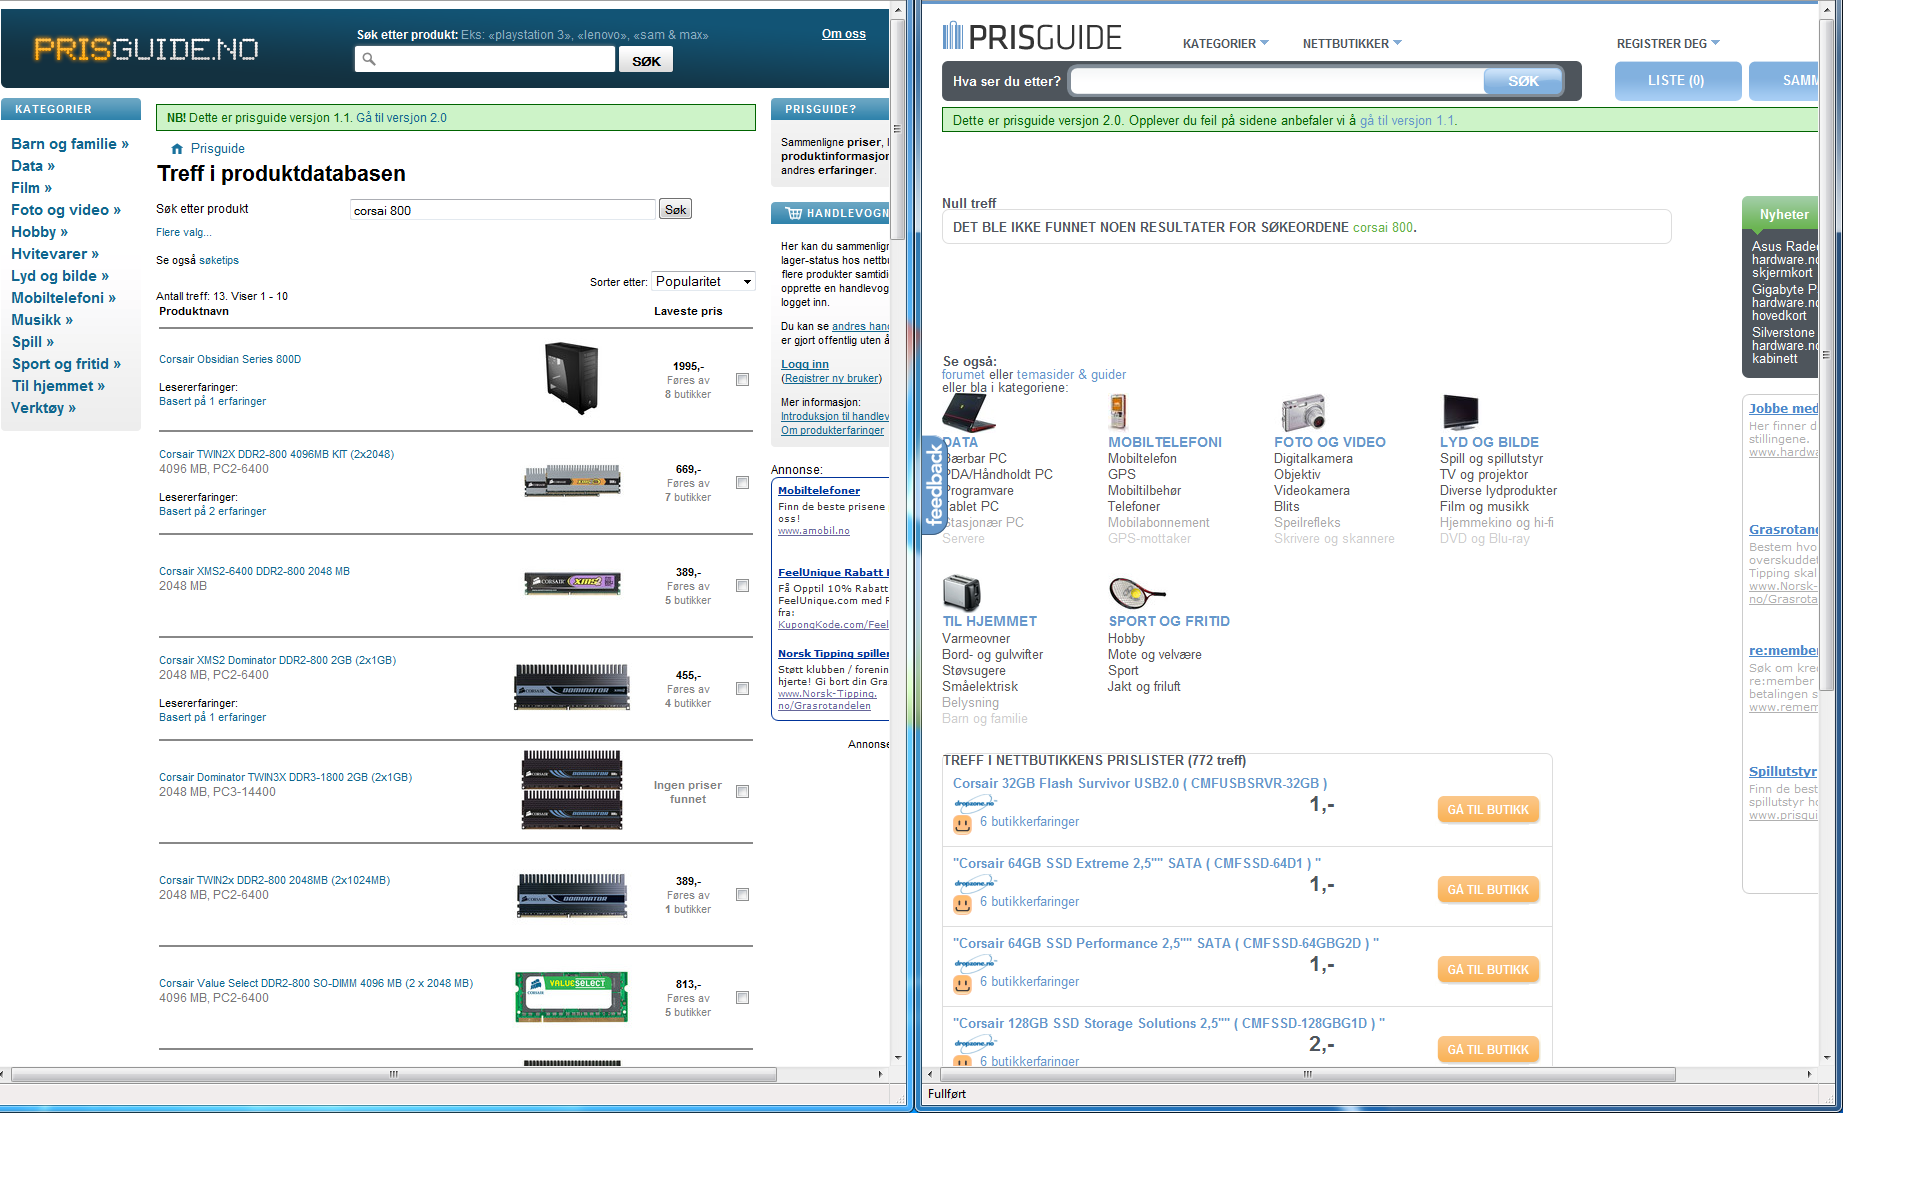Screen dimensions: 1920x1200
Task: Open Verktøy category in sidebar
Action: tap(43, 408)
